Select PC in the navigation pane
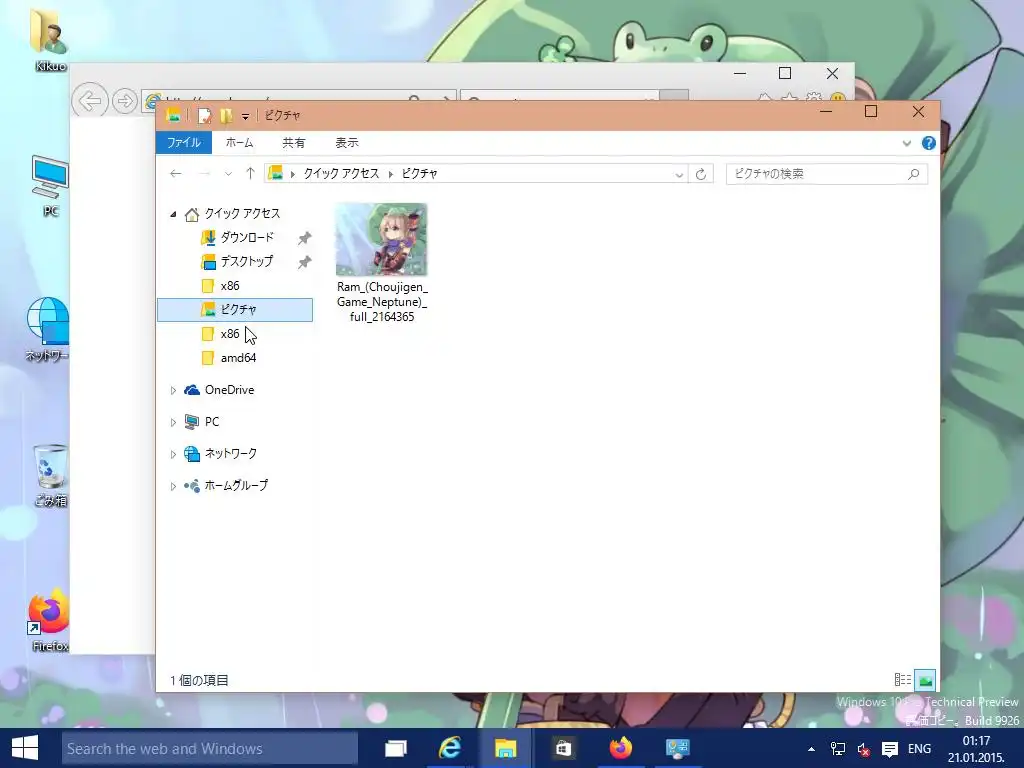The height and width of the screenshot is (768, 1024). (212, 422)
